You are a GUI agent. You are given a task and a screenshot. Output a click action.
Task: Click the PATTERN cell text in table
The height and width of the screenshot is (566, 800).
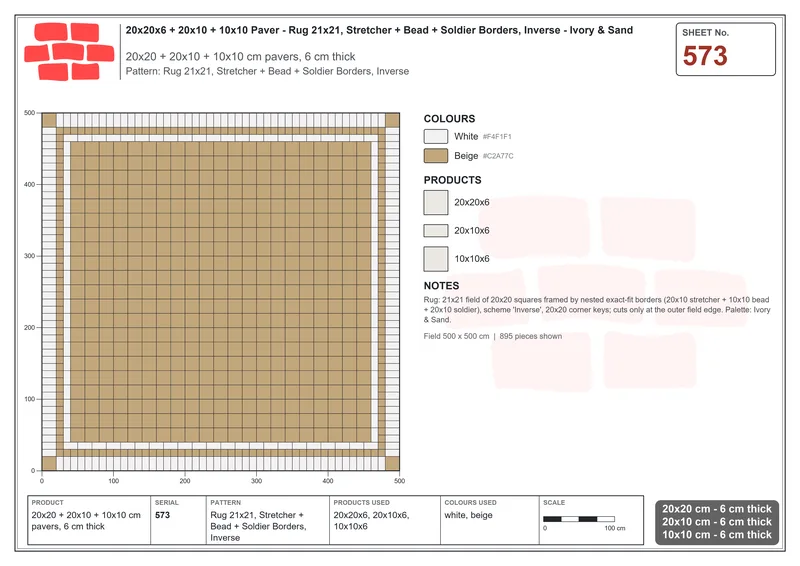tap(258, 526)
